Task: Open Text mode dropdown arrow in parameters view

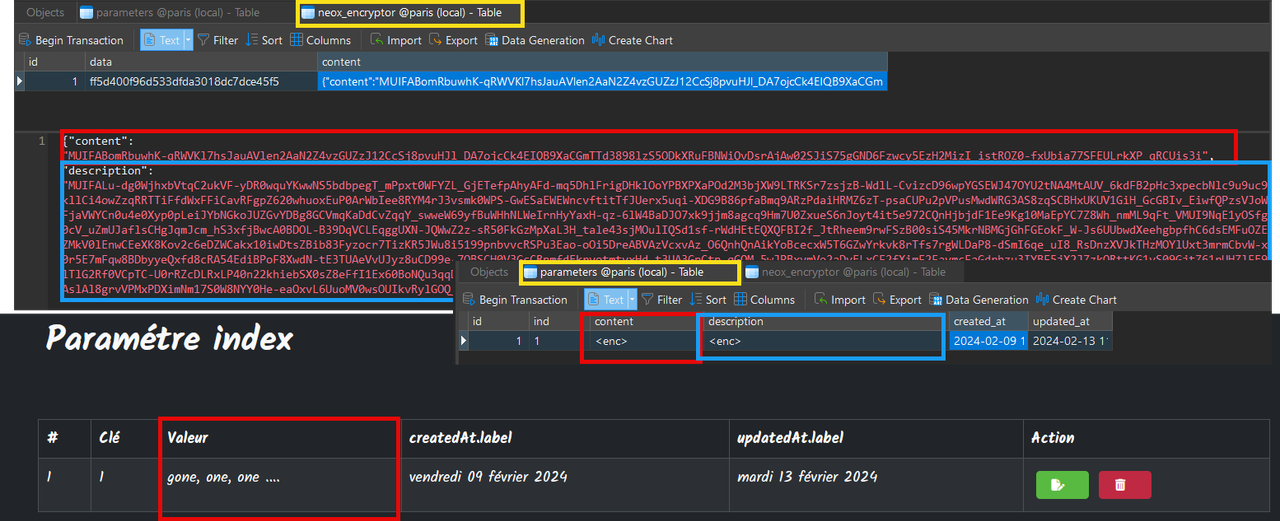Action: point(631,299)
